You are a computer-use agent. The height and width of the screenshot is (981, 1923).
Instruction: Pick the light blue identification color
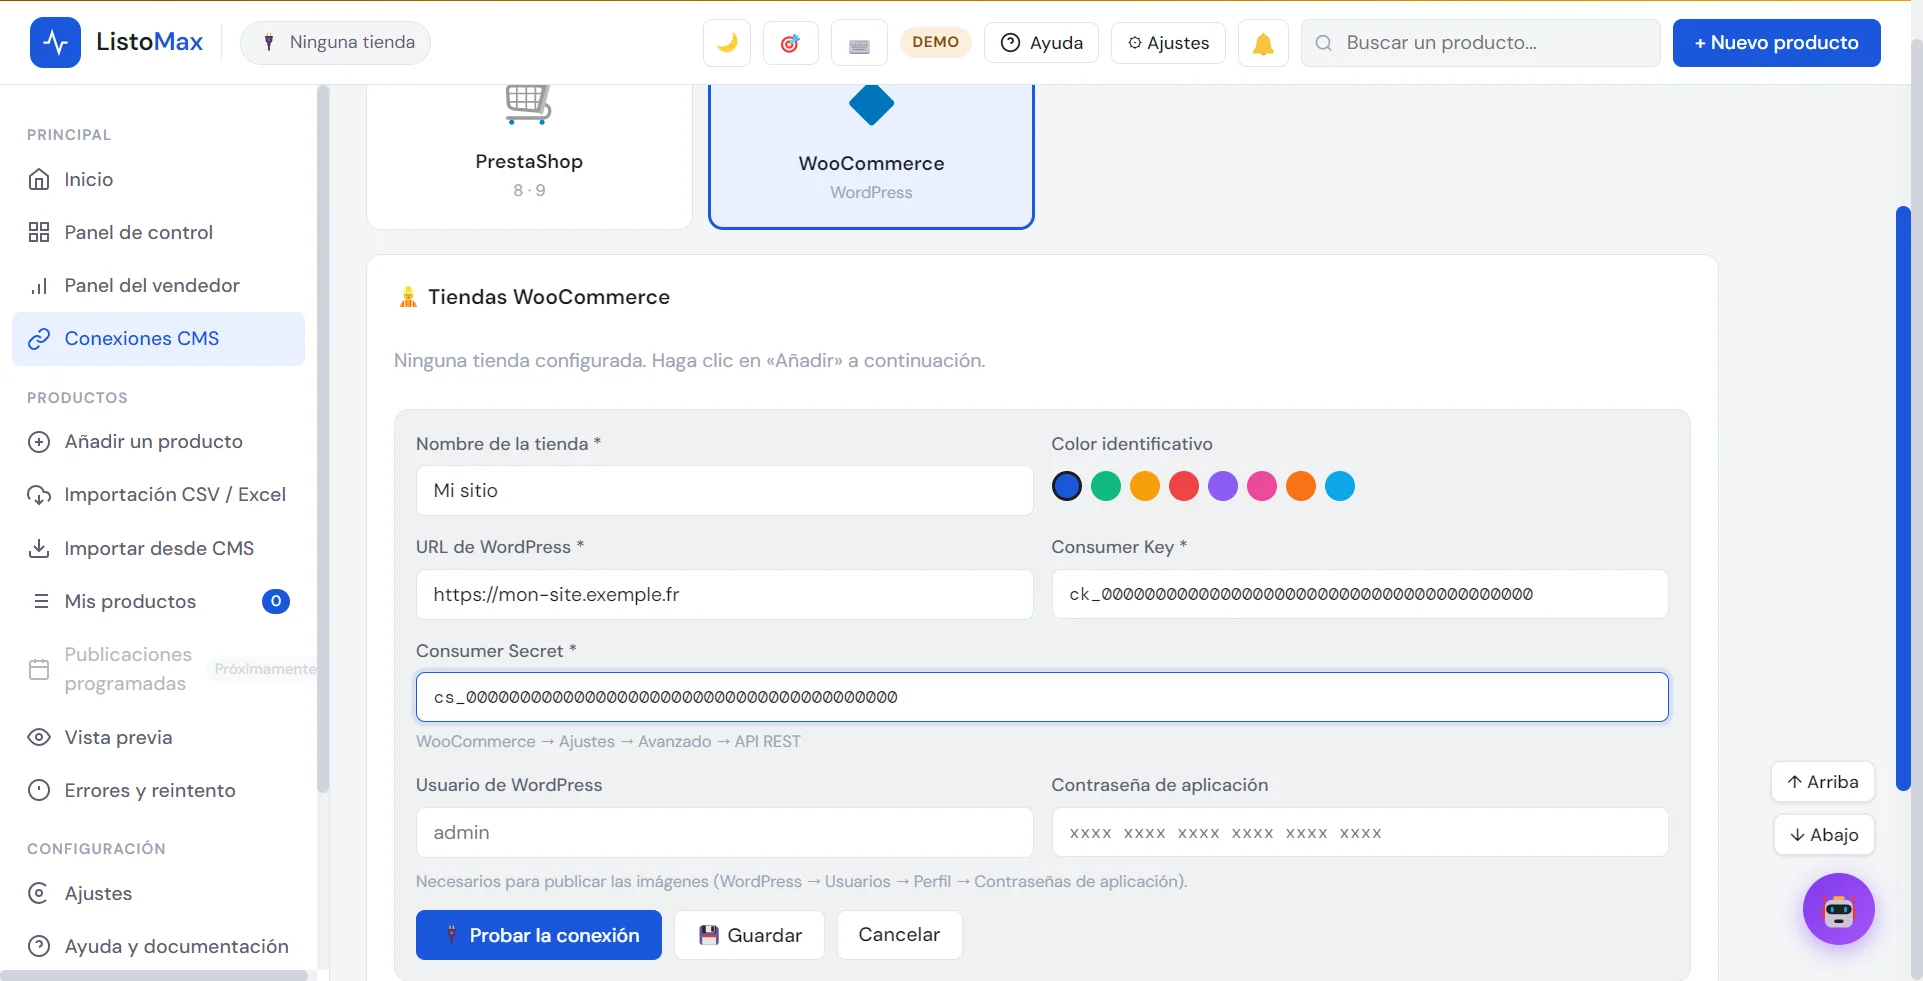(1340, 486)
